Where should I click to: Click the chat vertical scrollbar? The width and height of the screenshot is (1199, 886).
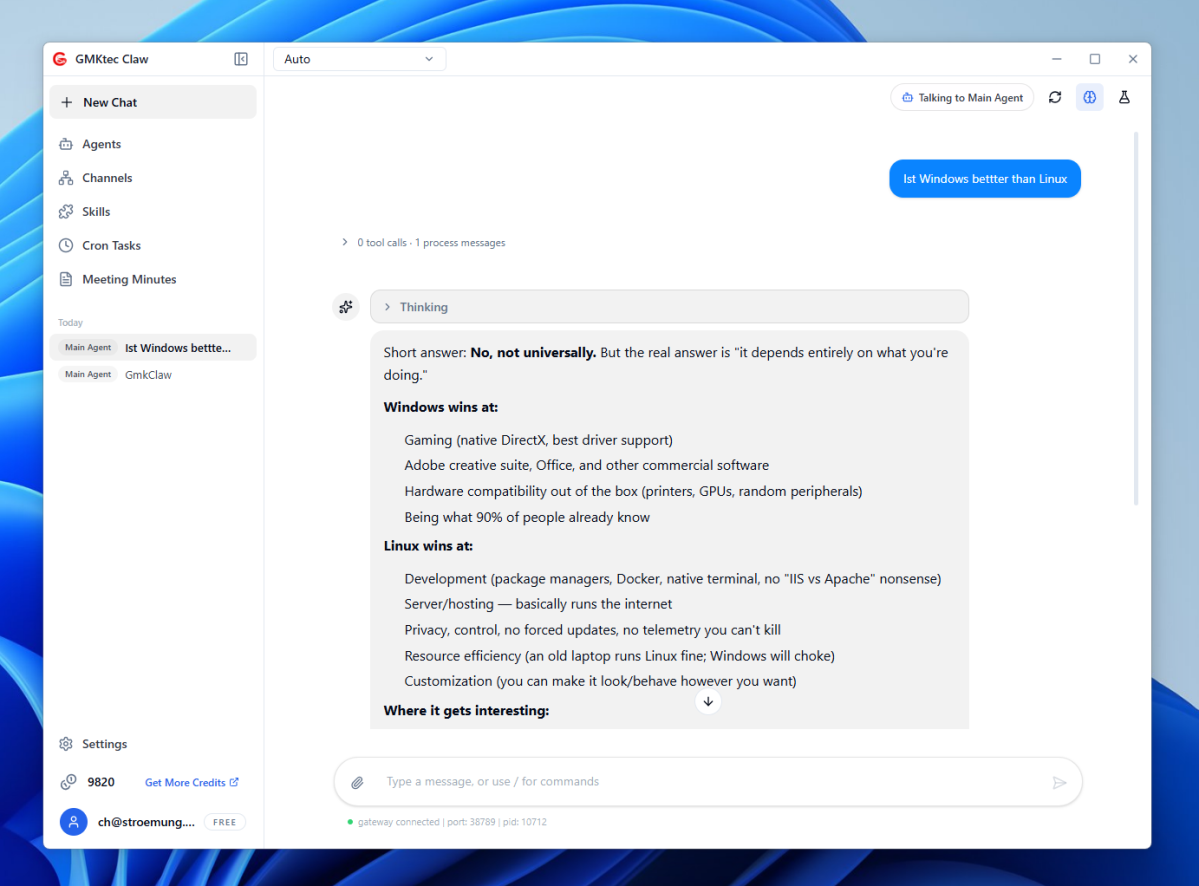click(1136, 319)
